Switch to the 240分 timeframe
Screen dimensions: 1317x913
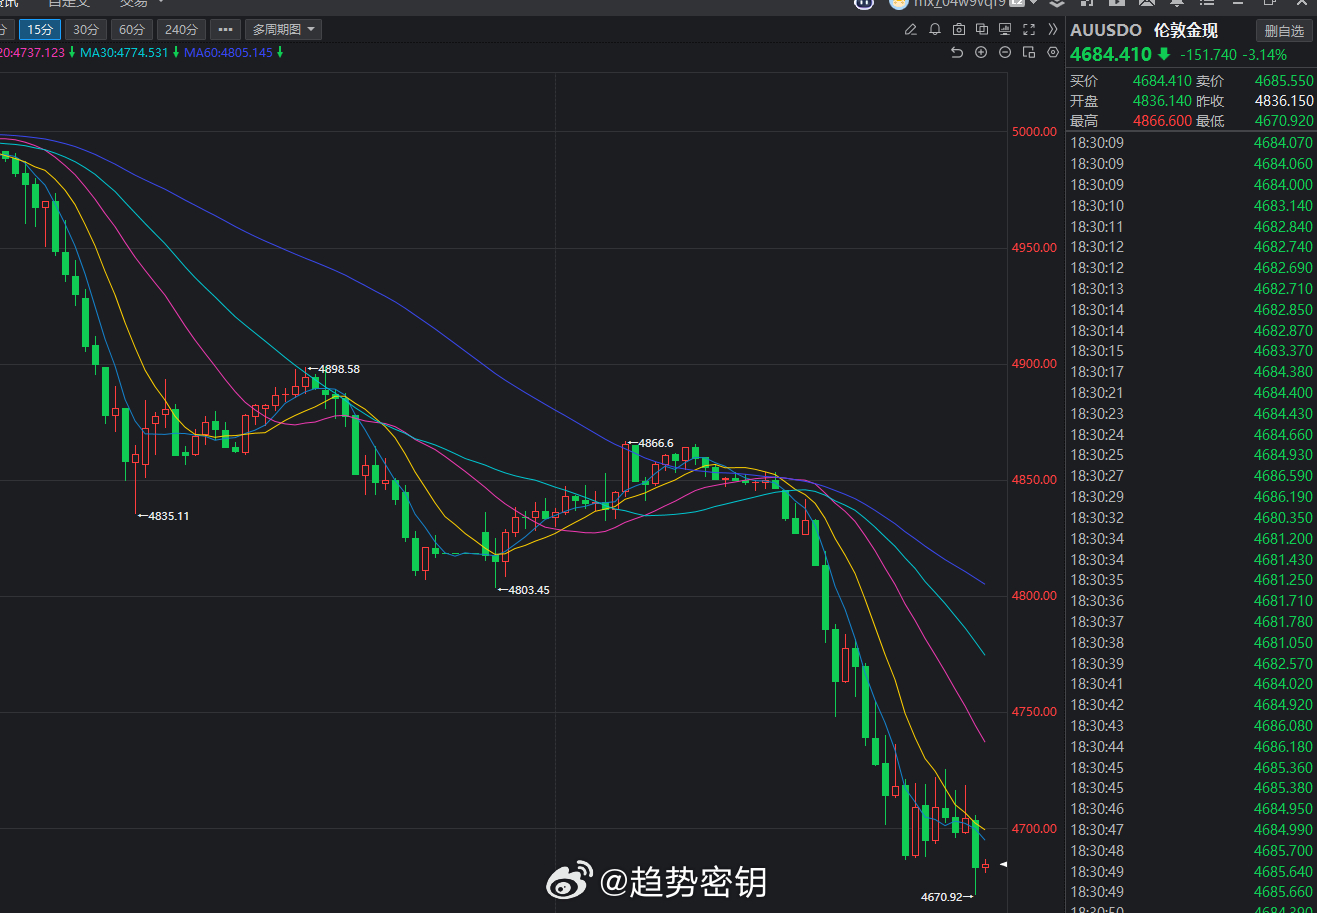point(181,30)
